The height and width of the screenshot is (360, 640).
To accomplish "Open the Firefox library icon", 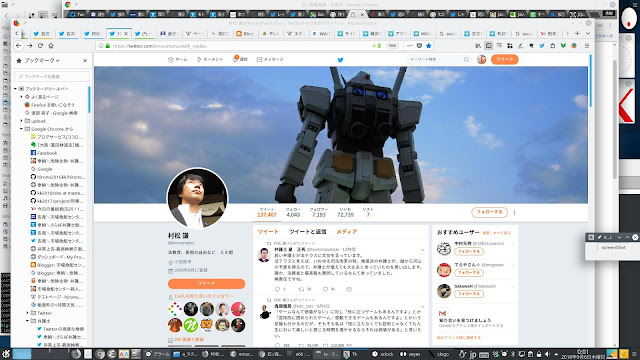I will tap(478, 46).
